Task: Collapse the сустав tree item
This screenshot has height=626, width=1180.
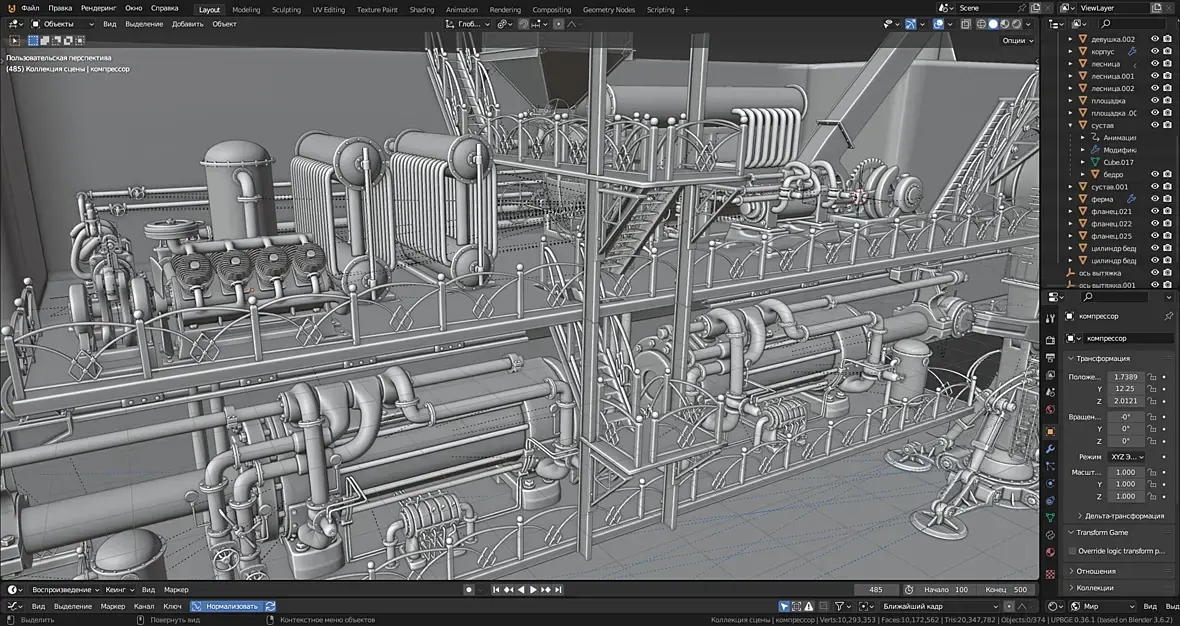Action: [x=1071, y=125]
